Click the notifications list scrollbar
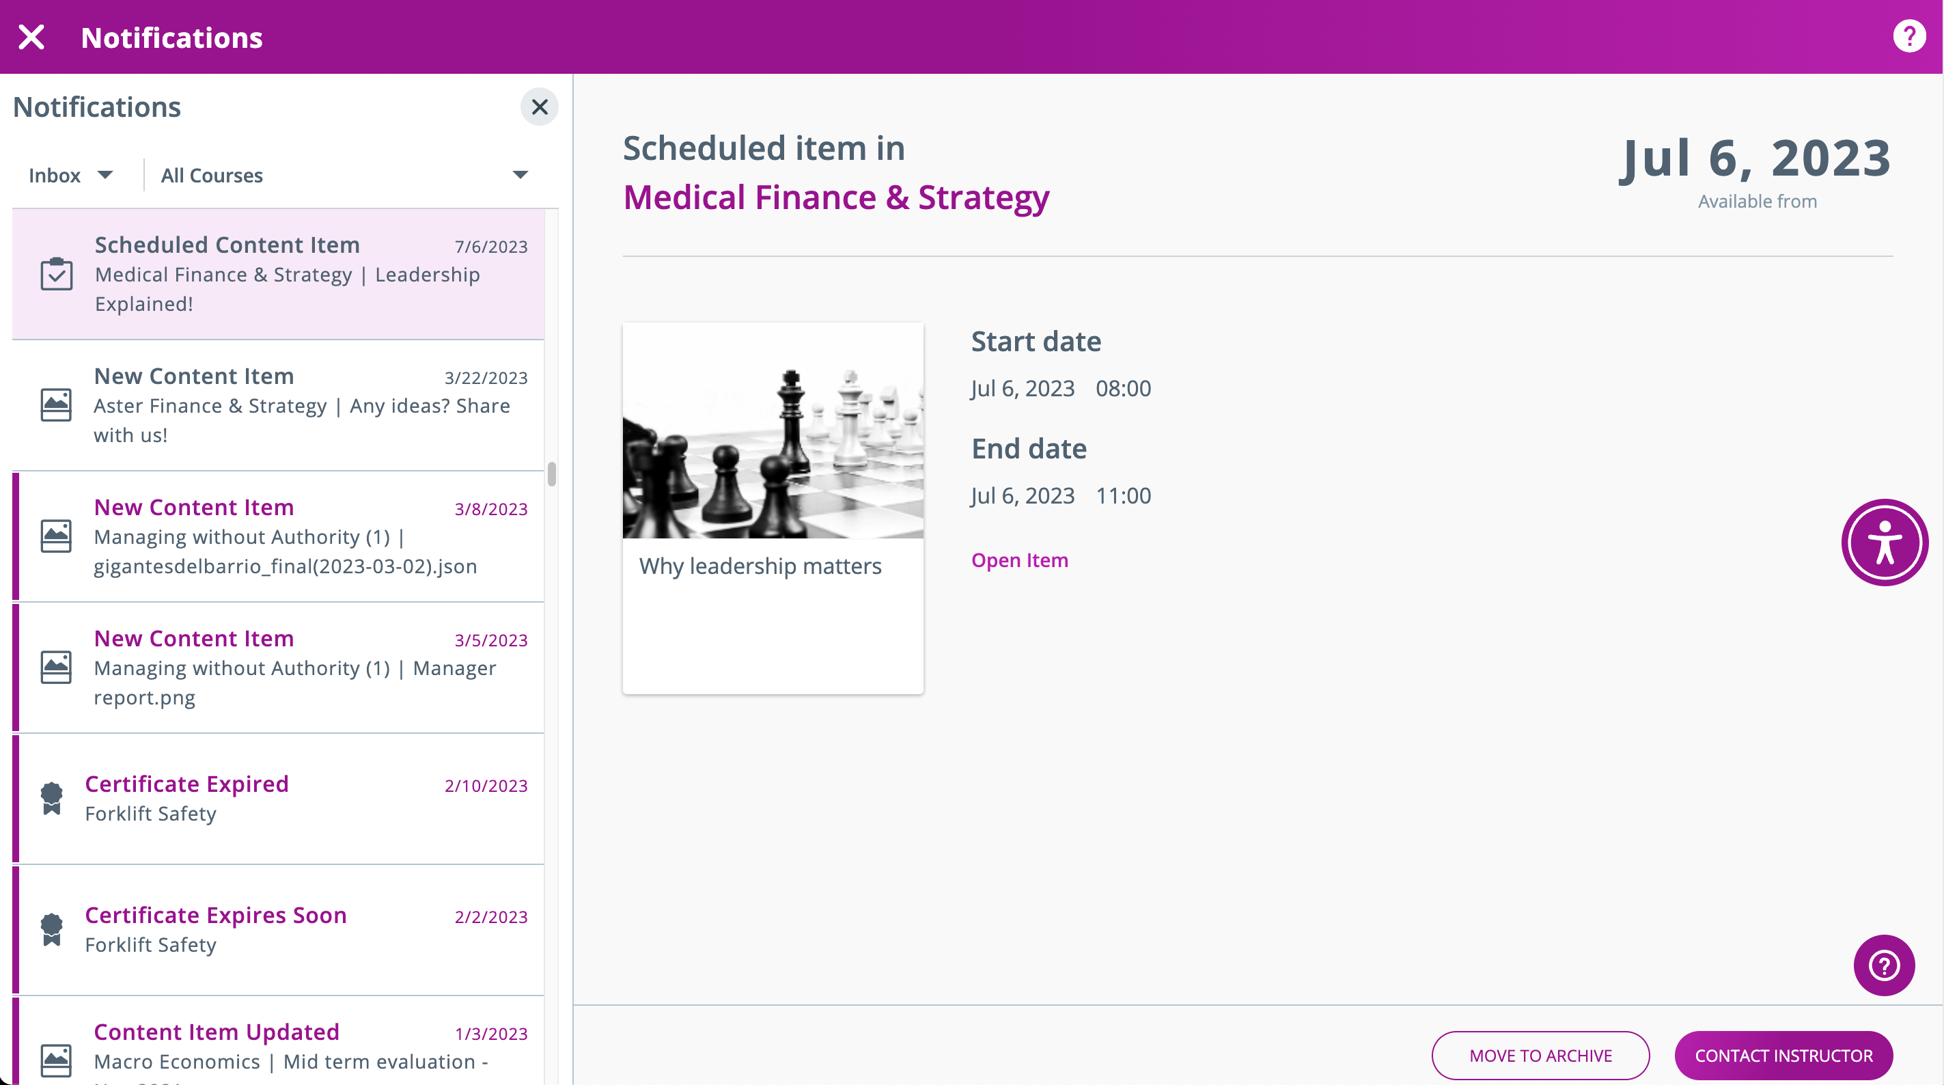1944x1085 pixels. click(x=551, y=474)
